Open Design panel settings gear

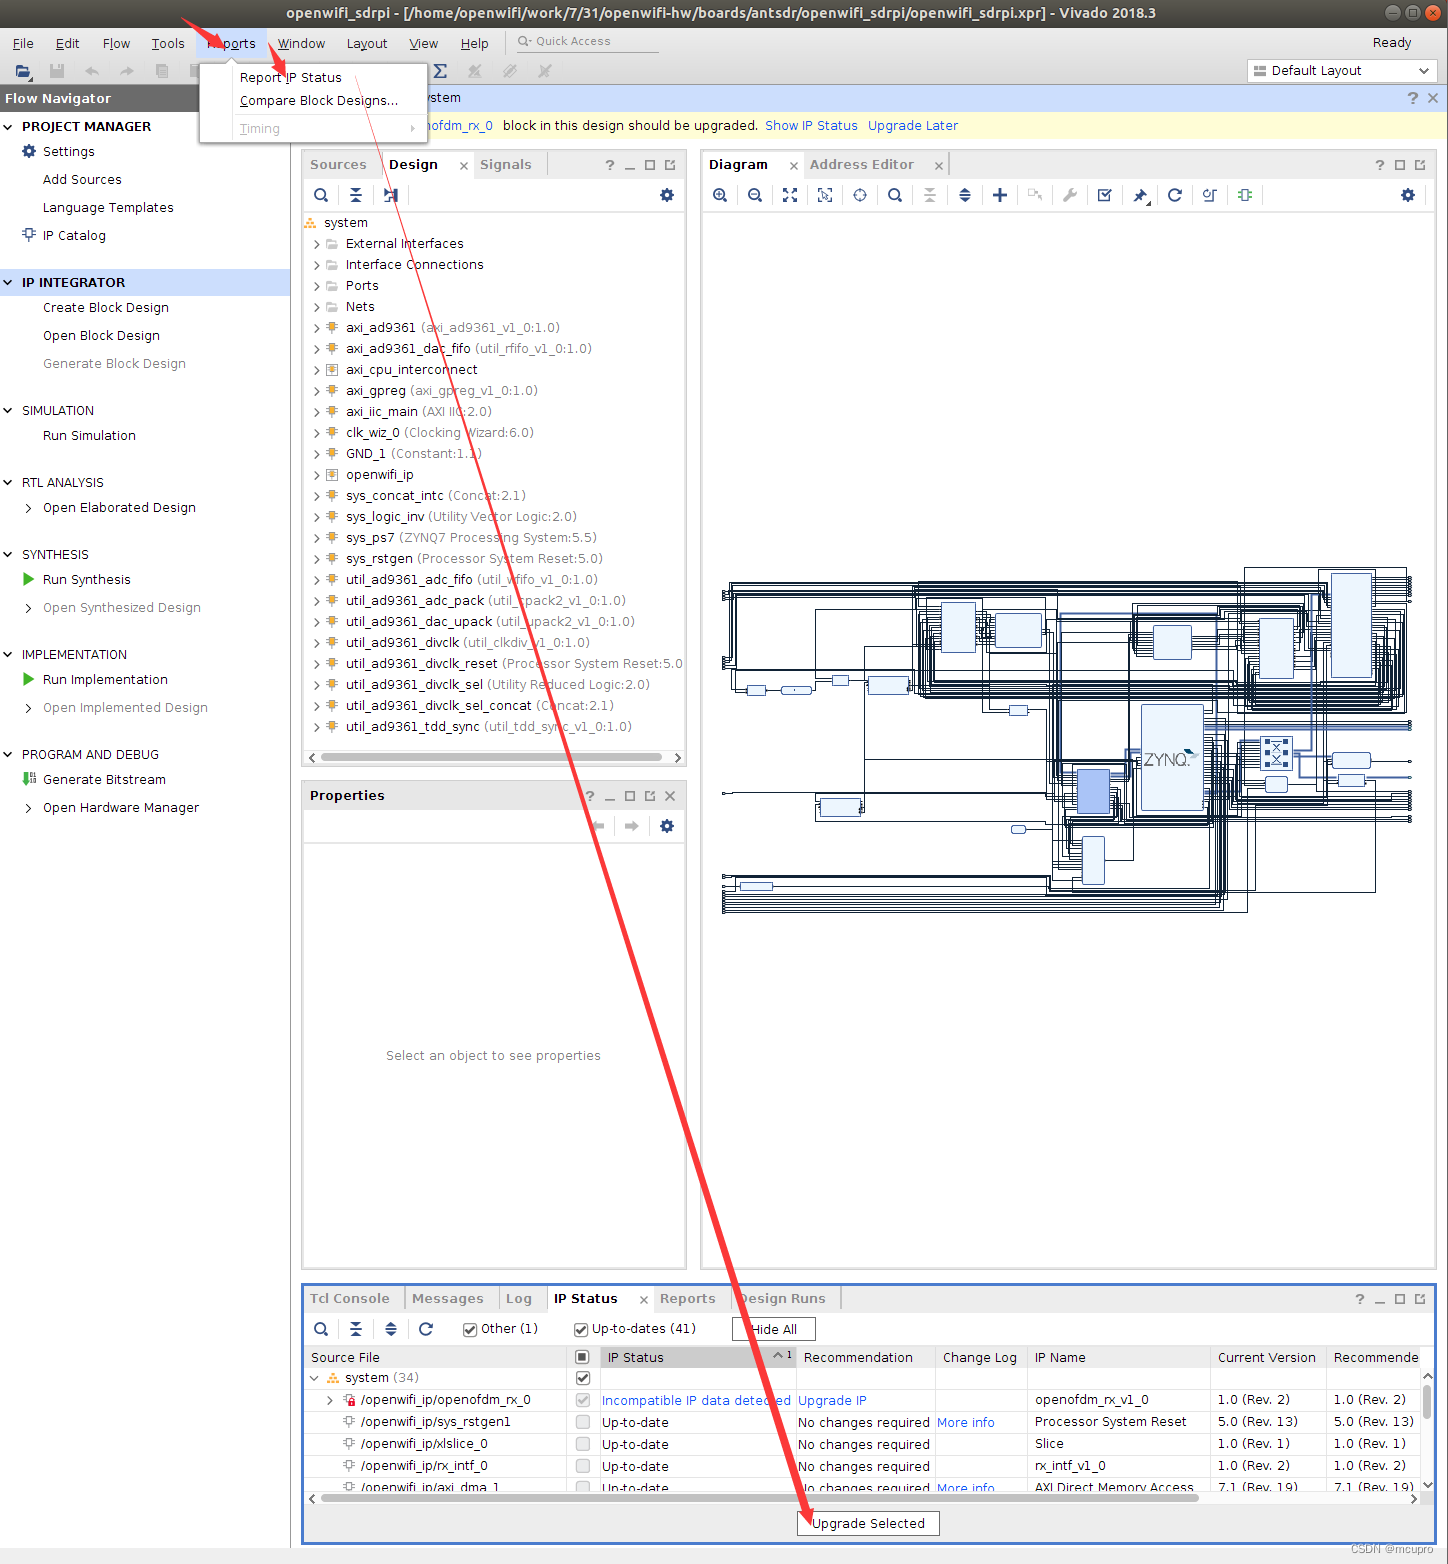point(667,195)
